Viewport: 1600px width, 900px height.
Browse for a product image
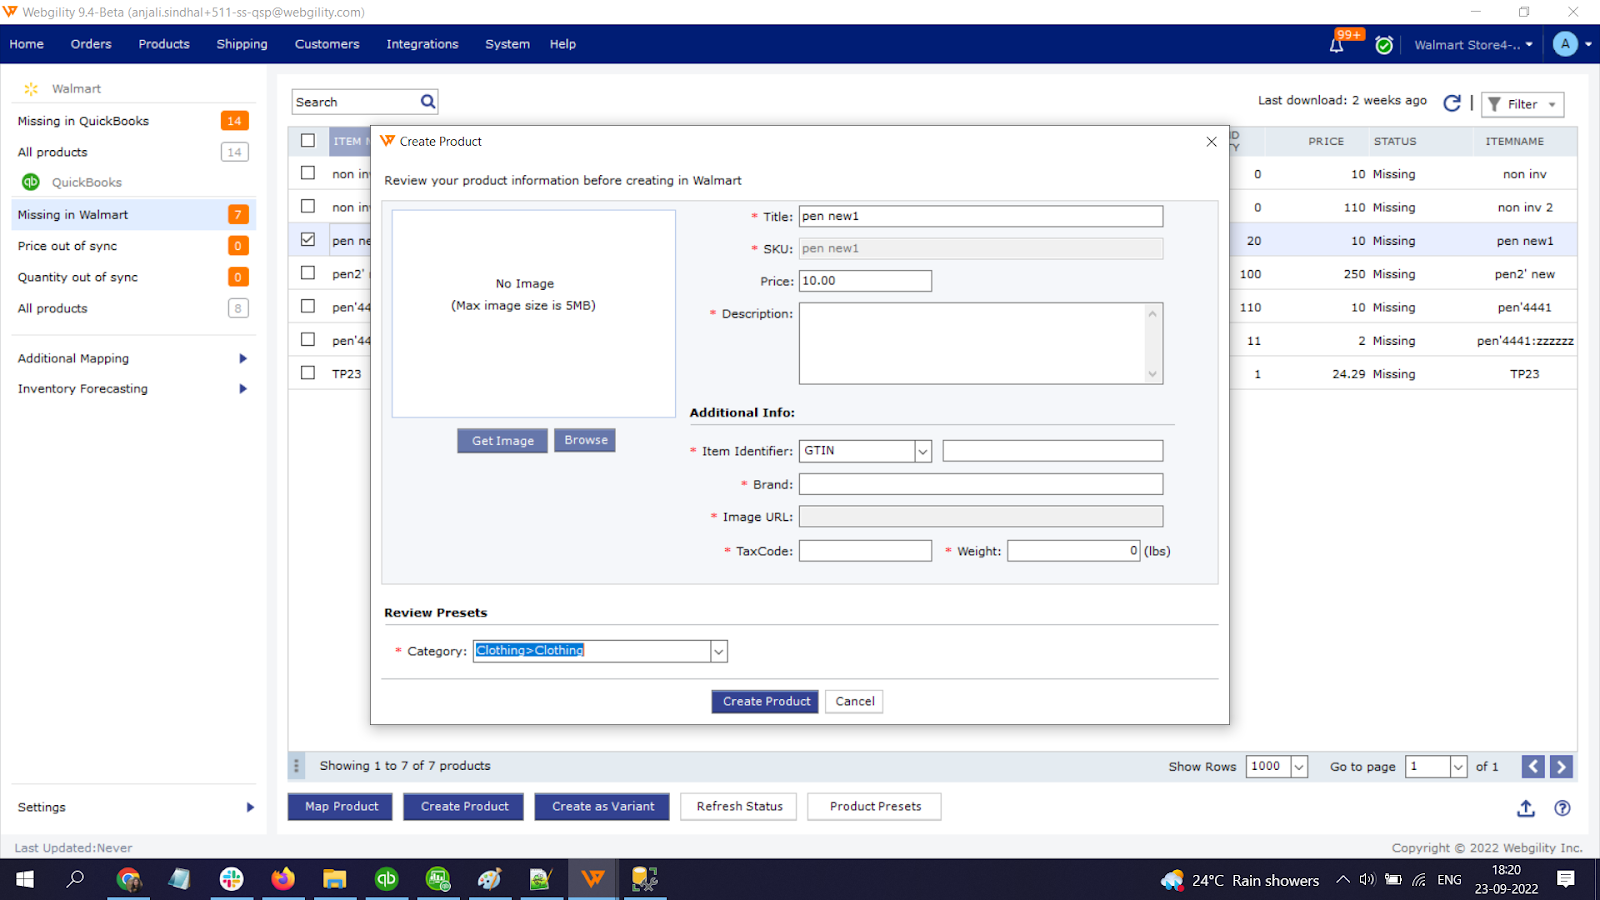[x=585, y=440]
